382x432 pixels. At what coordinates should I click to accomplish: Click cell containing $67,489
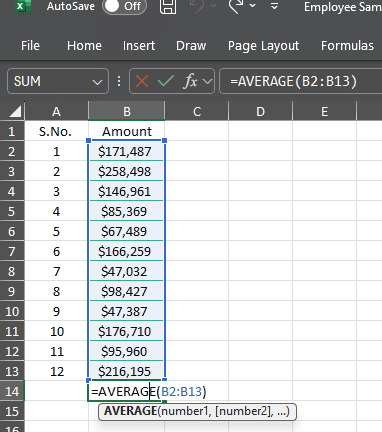point(127,231)
